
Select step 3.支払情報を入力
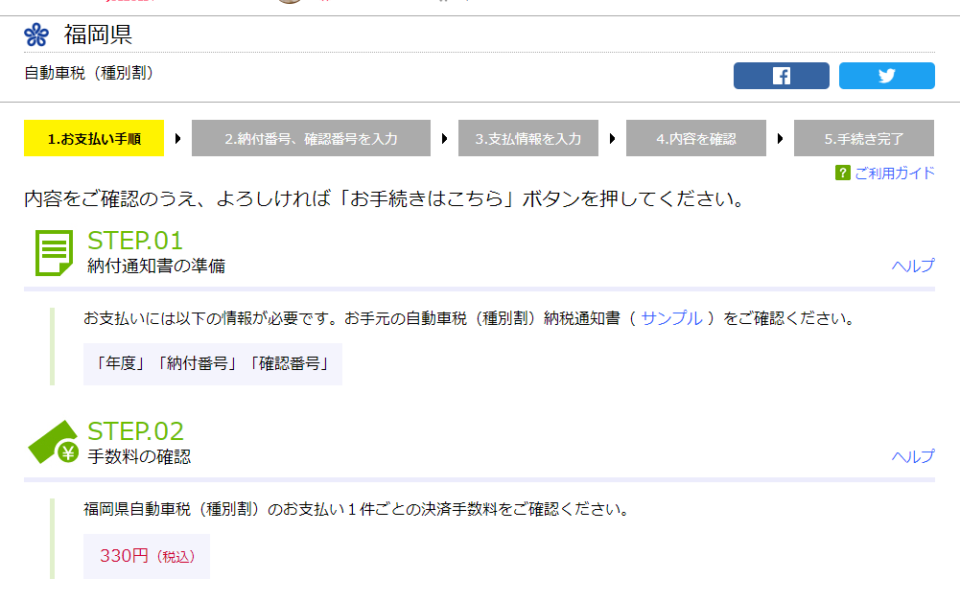528,138
